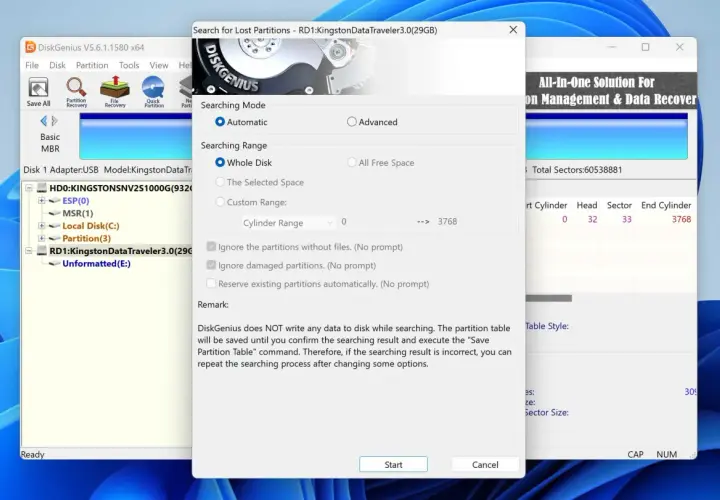Click the red 3768 End Cylinder cell
This screenshot has height=500, width=720.
[x=681, y=219]
